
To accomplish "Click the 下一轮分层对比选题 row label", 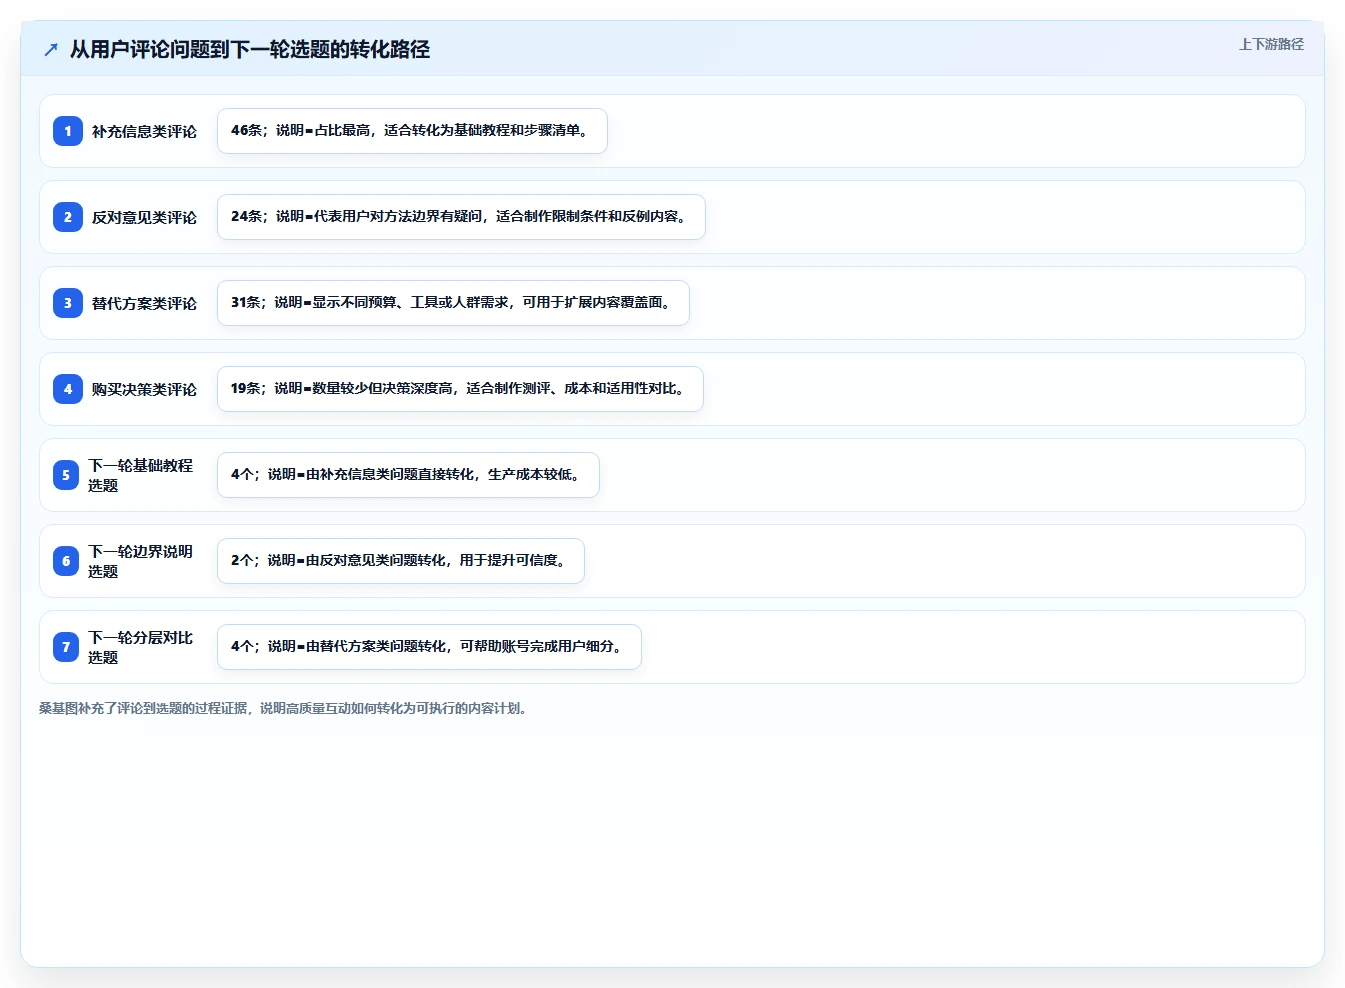I will click(140, 647).
